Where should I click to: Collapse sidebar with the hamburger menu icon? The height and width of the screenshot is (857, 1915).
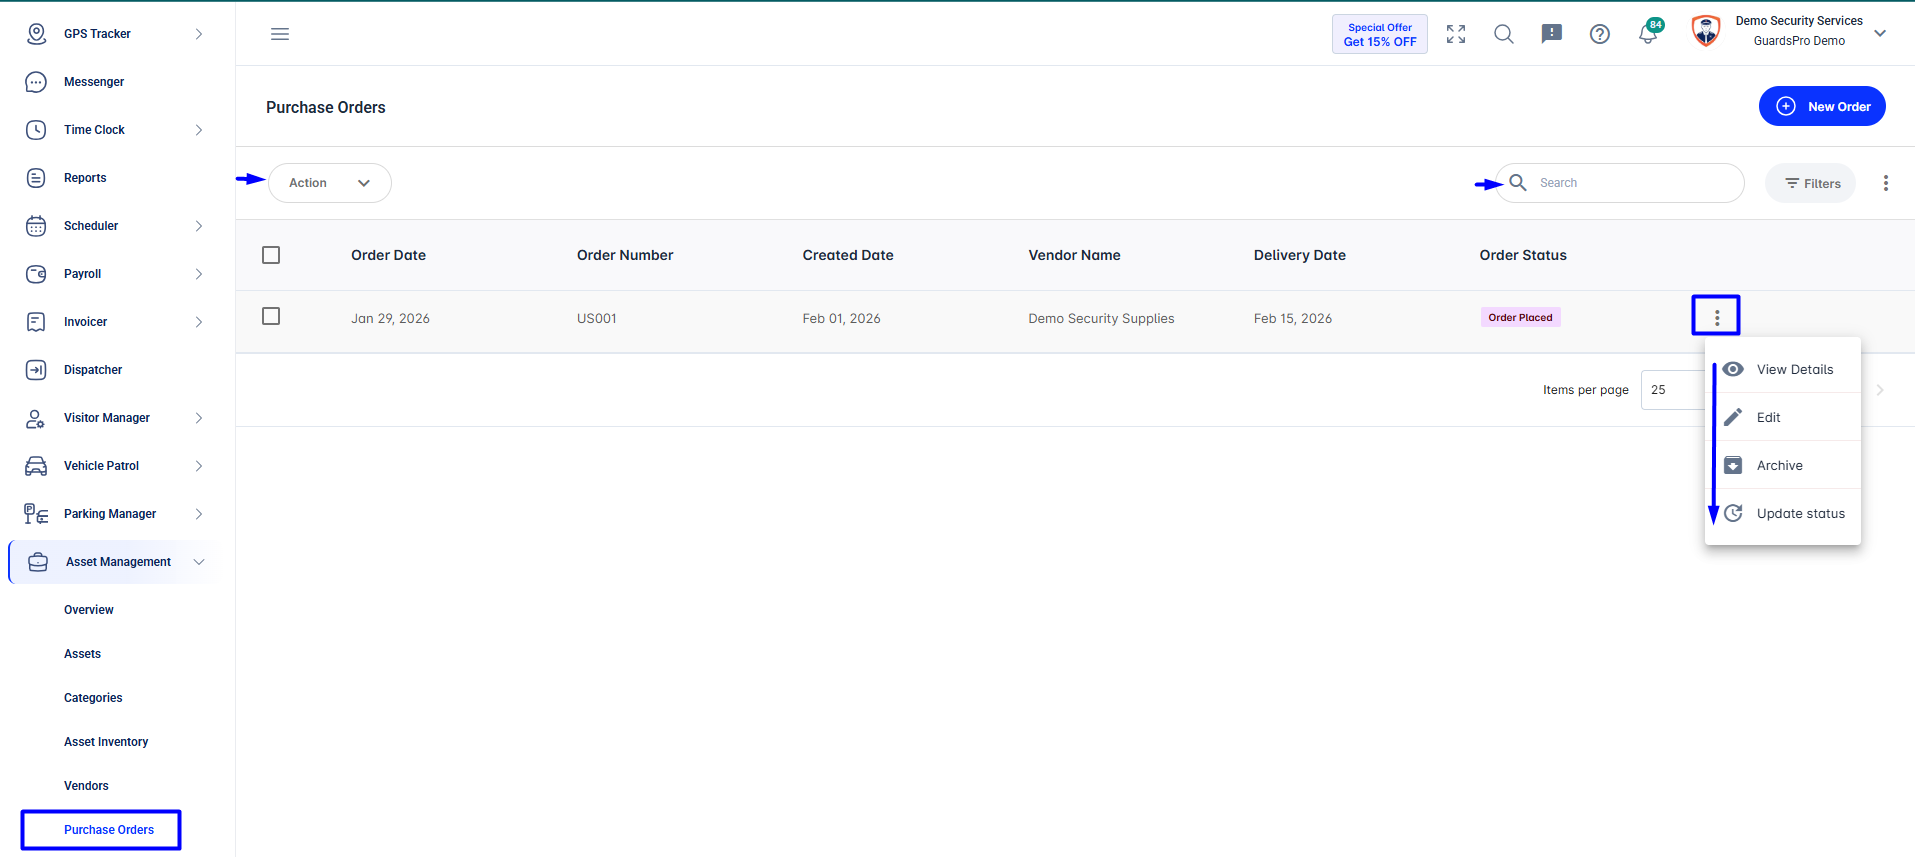280,34
